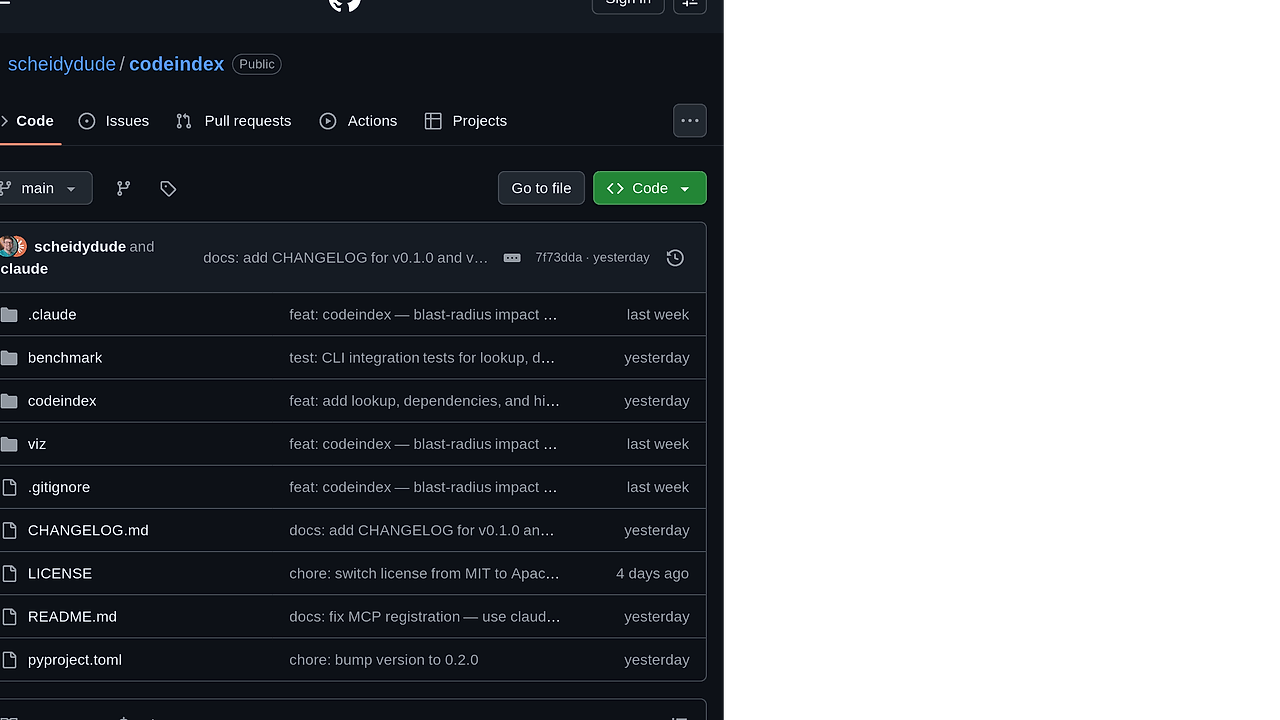This screenshot has width=1280, height=720.
Task: Click the Actions play icon
Action: pyautogui.click(x=328, y=121)
